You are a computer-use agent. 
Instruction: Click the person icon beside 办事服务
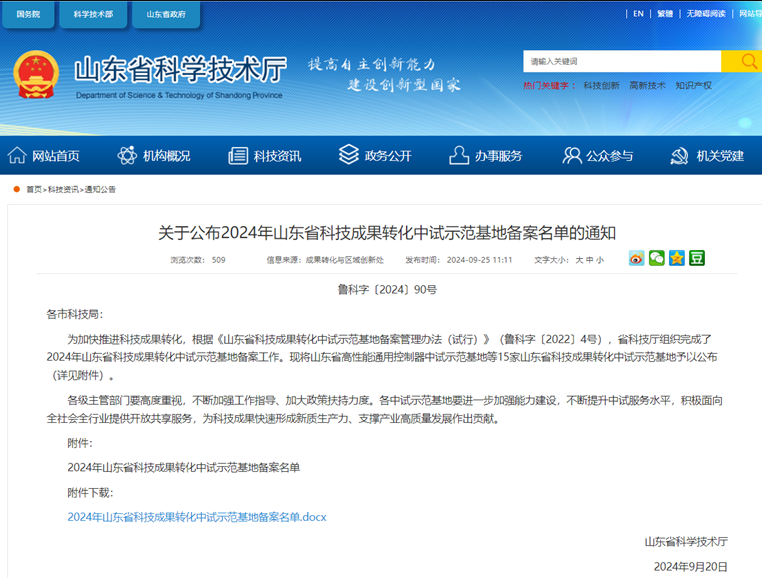(x=459, y=155)
